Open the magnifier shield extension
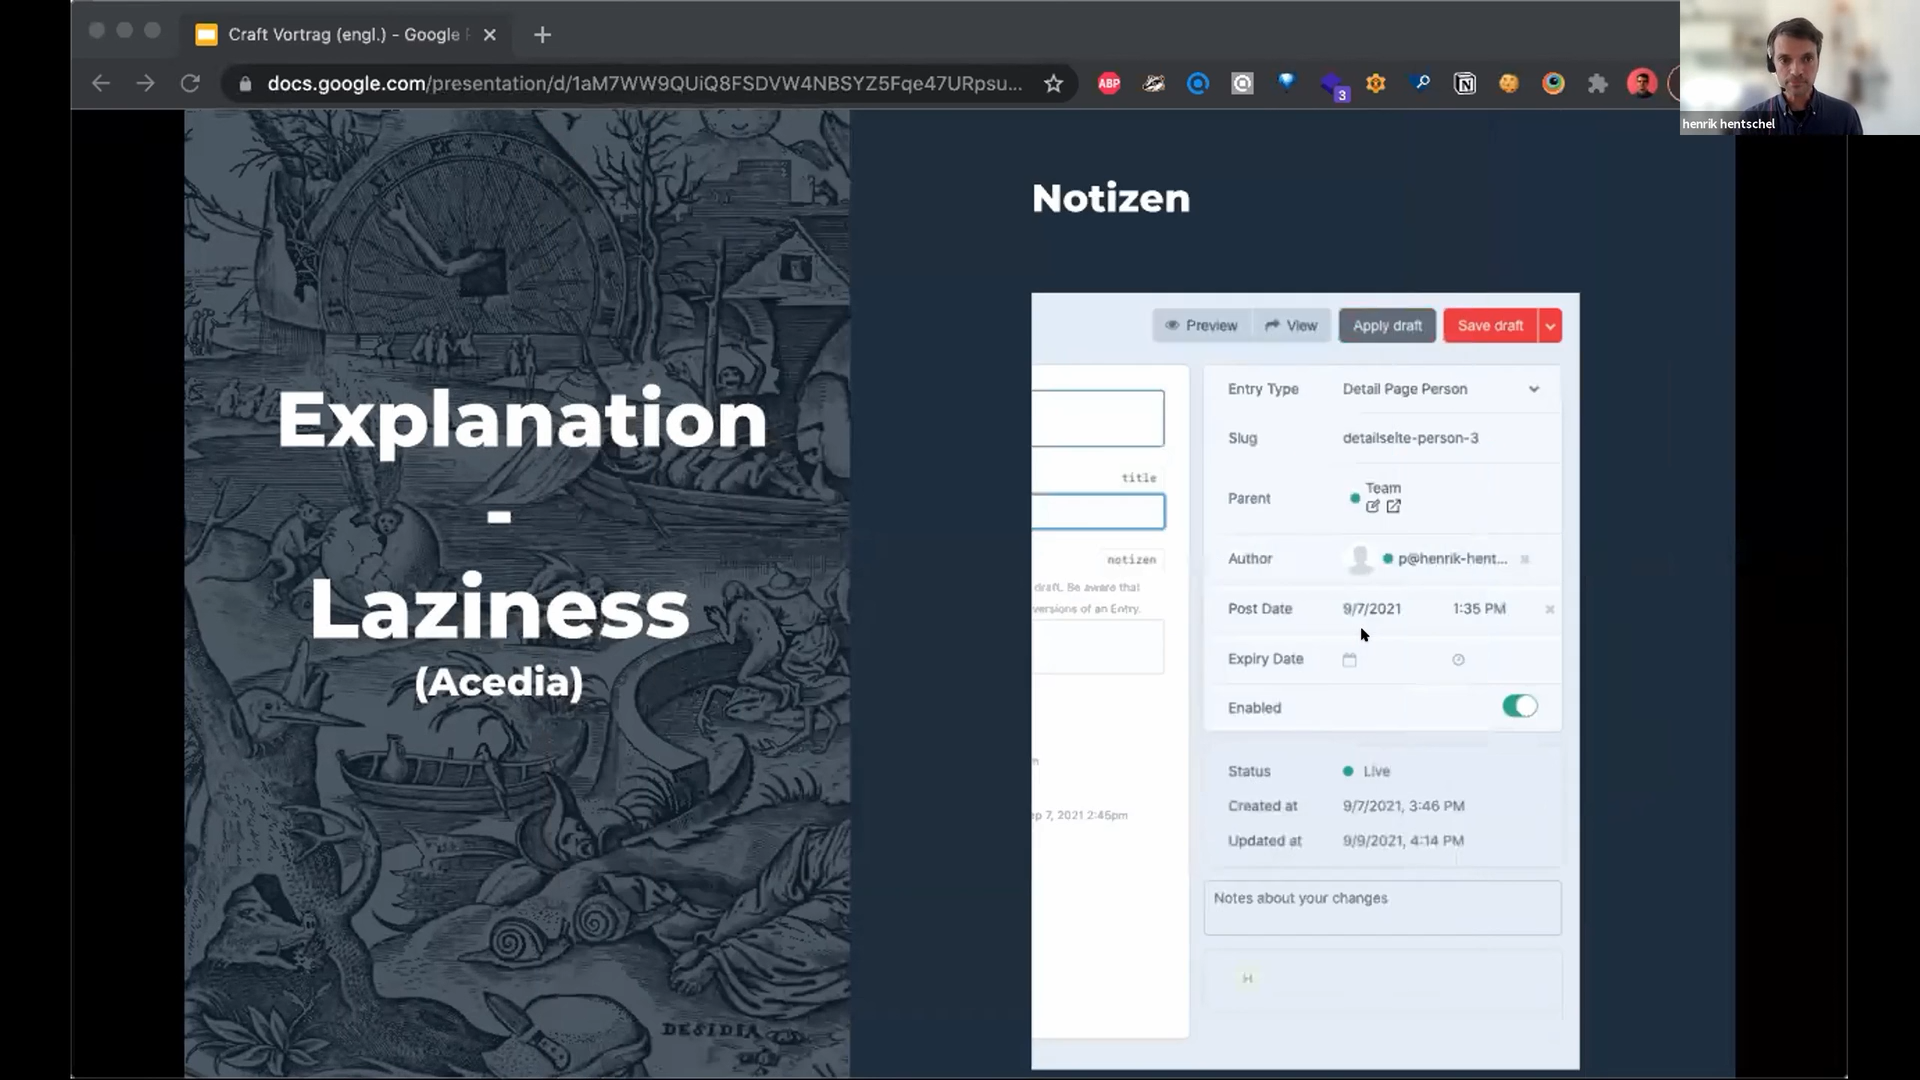 pyautogui.click(x=1421, y=84)
